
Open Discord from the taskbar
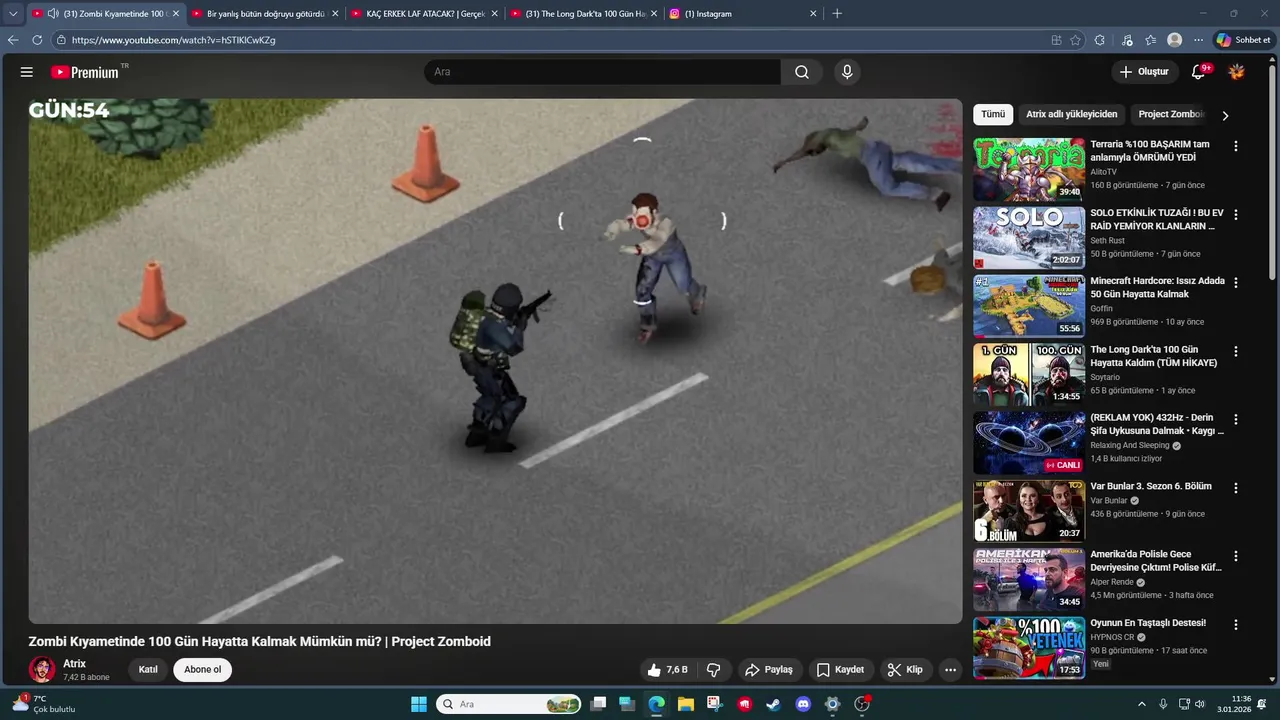[803, 704]
